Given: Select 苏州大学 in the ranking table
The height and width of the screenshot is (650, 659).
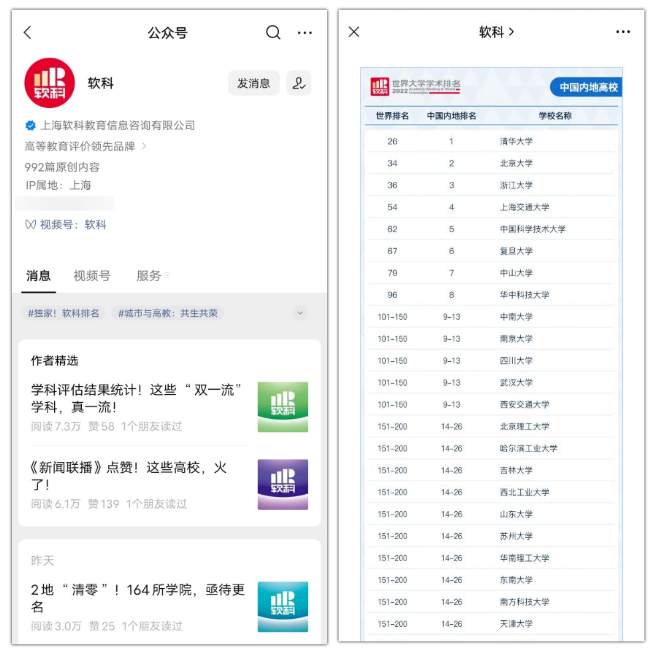Looking at the screenshot, I should [x=516, y=536].
